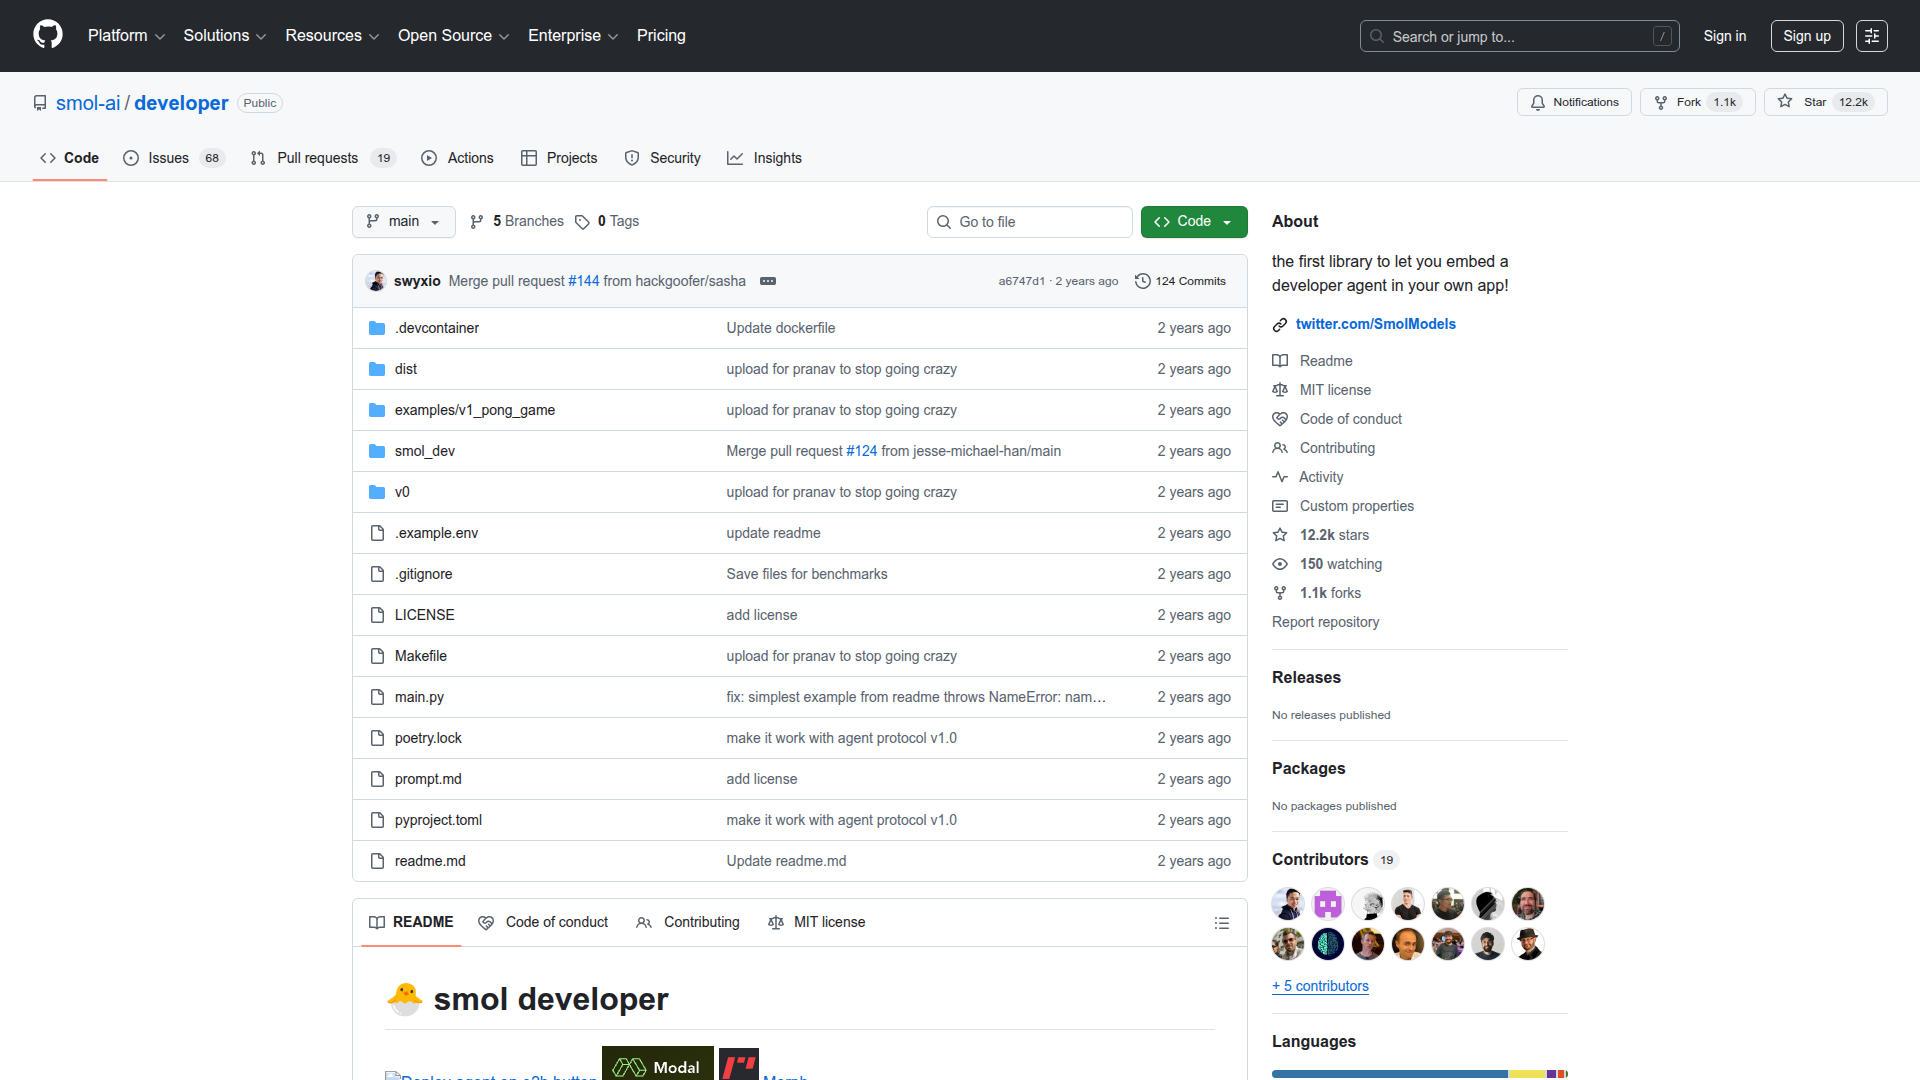
Task: Open the README table of contents icon
Action: (x=1222, y=922)
